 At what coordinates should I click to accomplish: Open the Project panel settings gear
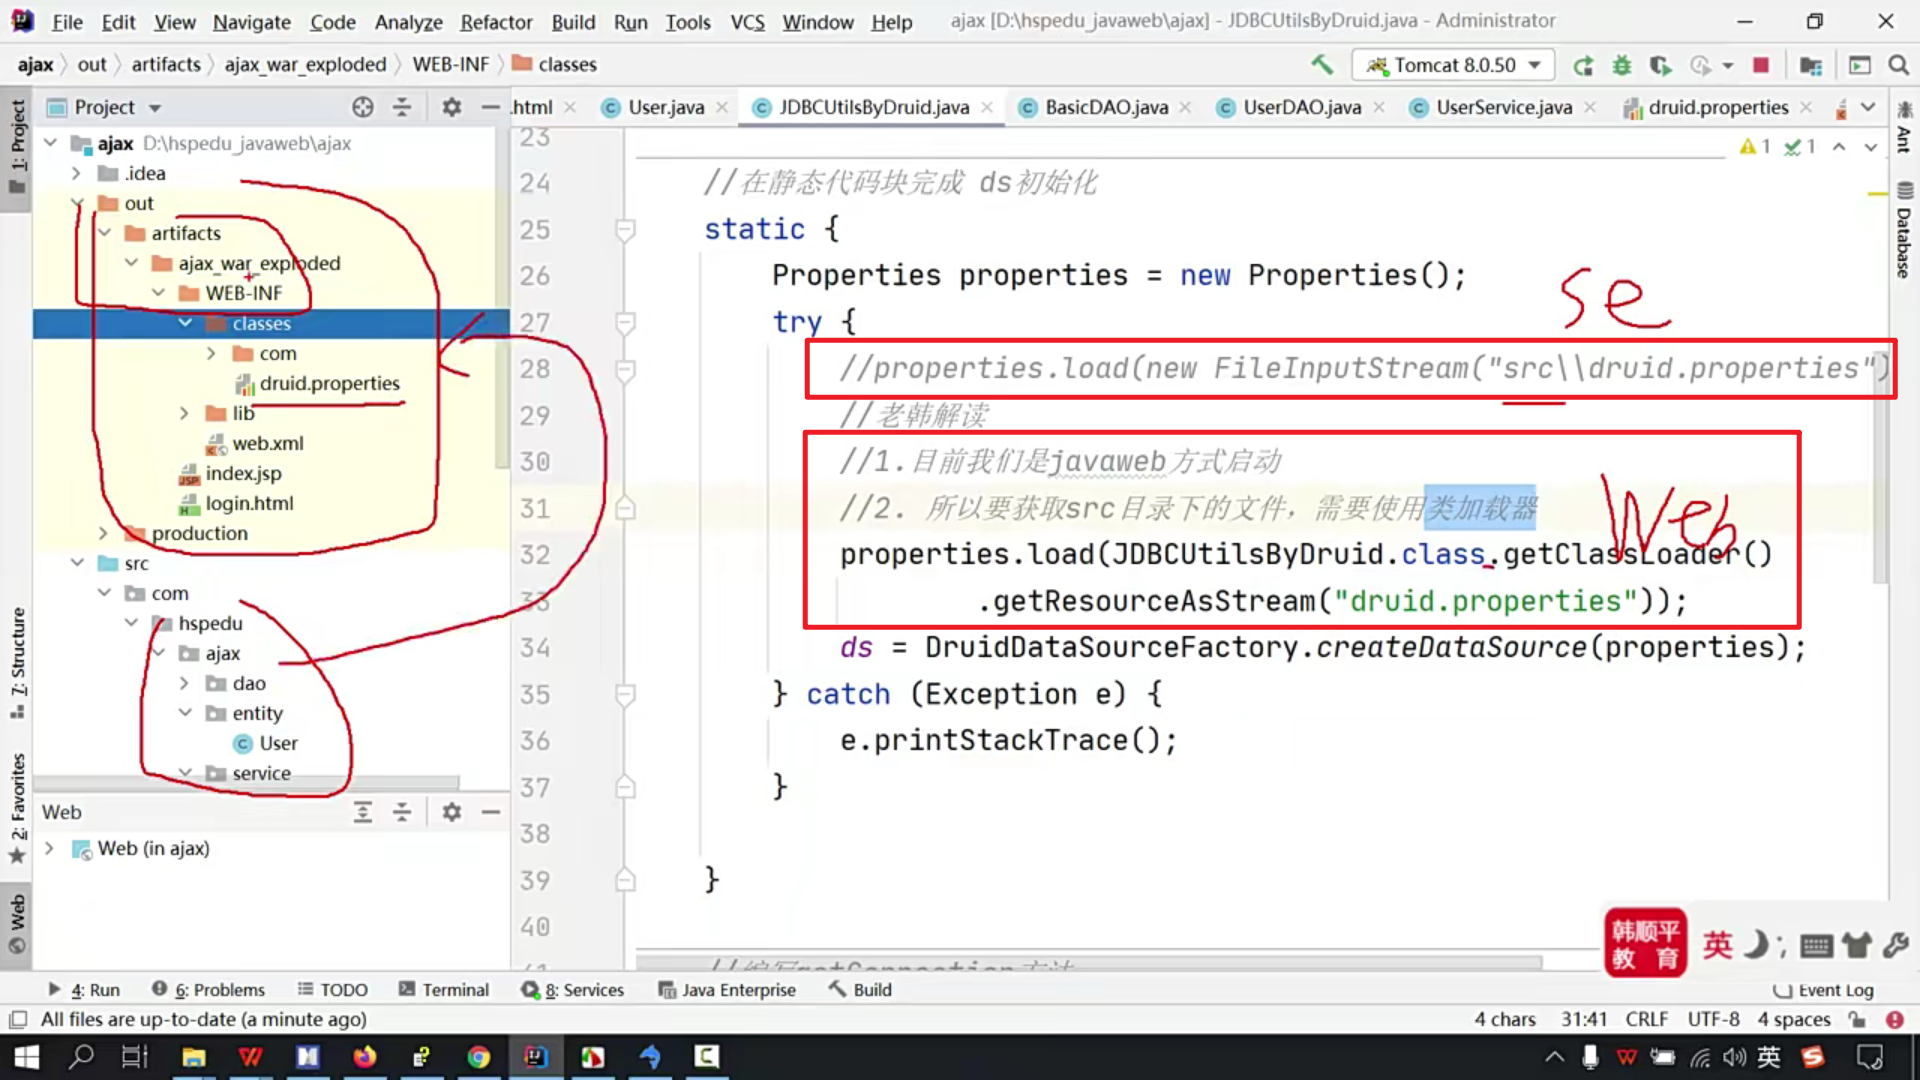point(452,107)
